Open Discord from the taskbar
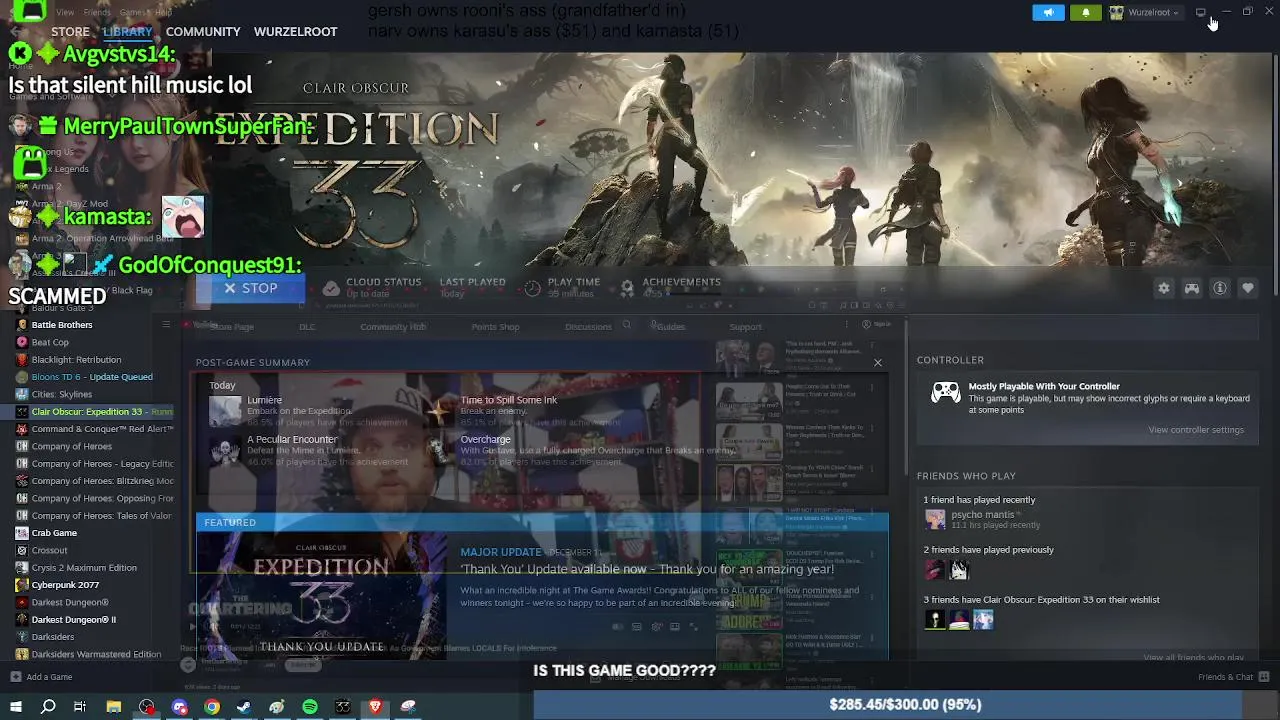Screen dimensions: 1280x720 point(180,707)
